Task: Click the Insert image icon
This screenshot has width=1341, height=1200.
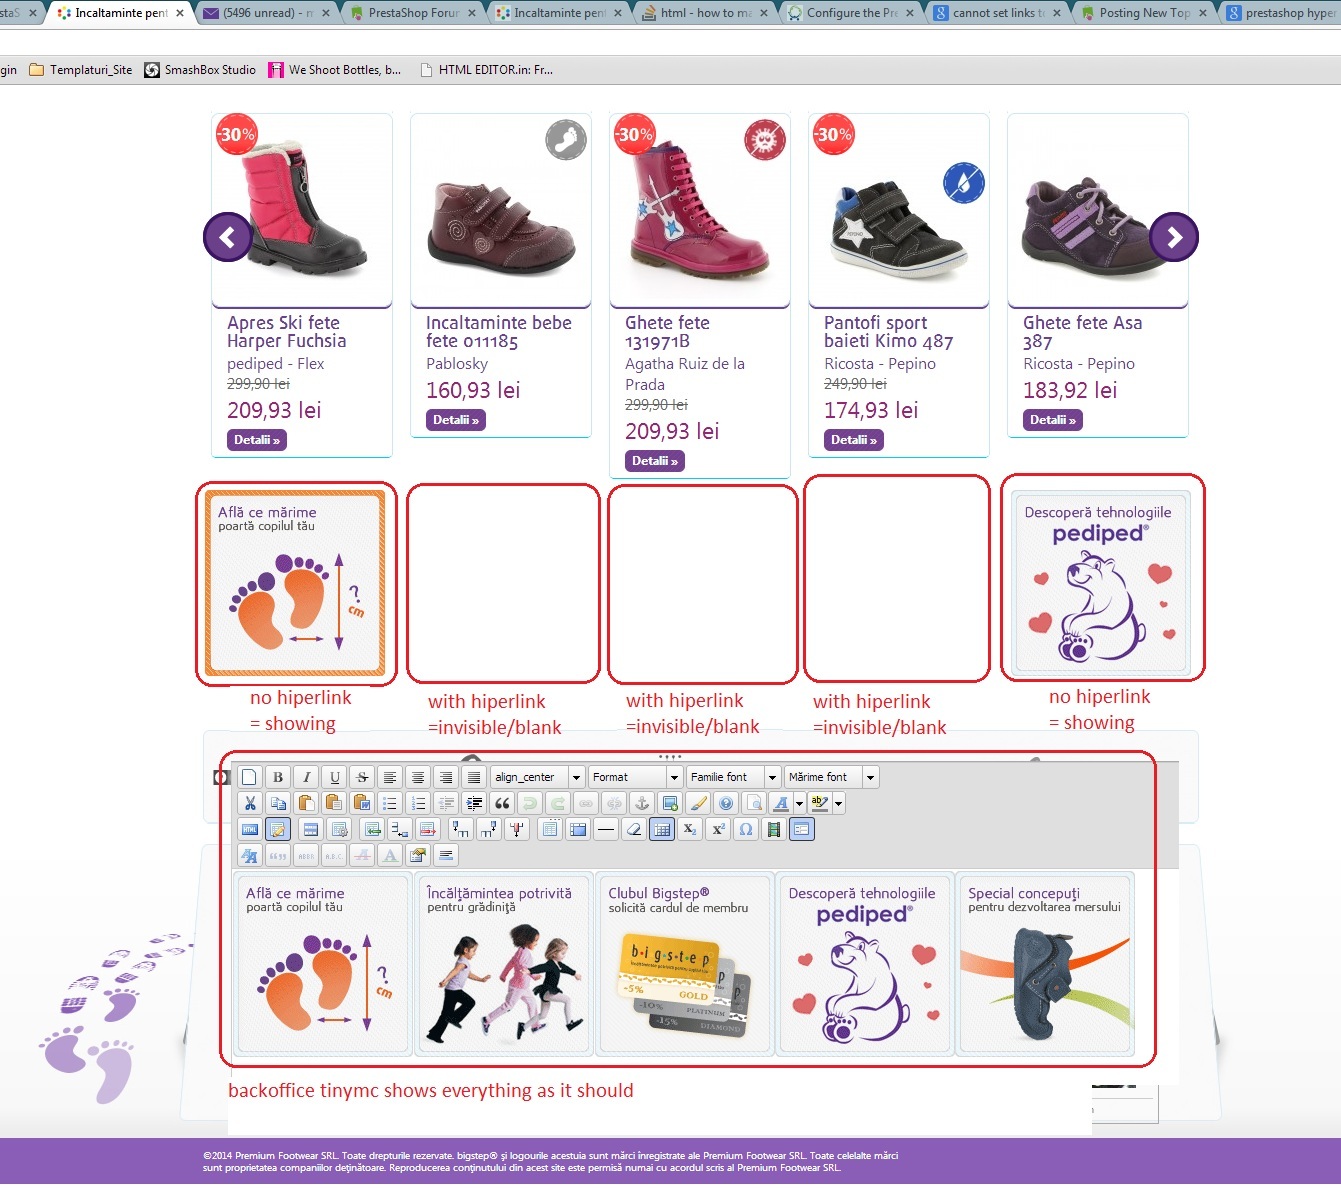Action: [670, 803]
